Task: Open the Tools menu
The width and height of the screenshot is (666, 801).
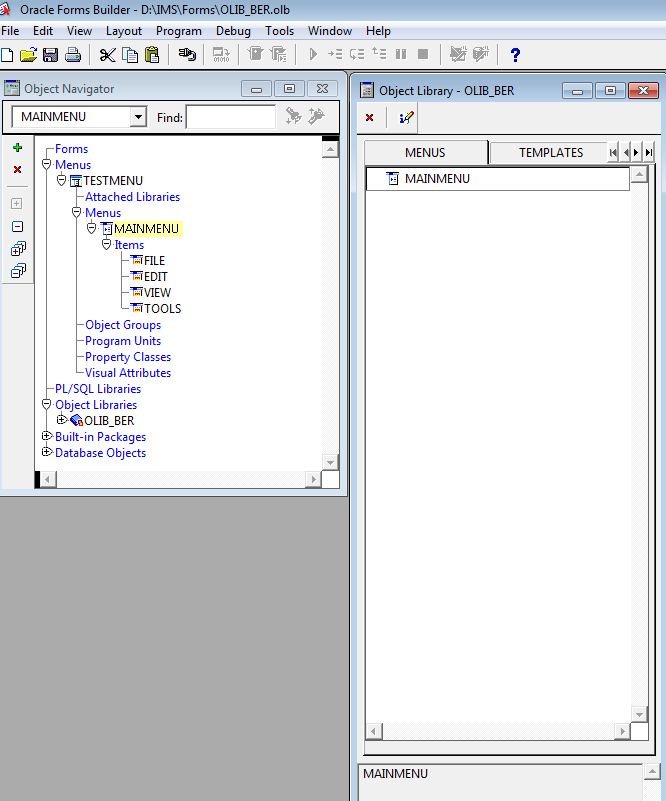Action: pyautogui.click(x=279, y=31)
